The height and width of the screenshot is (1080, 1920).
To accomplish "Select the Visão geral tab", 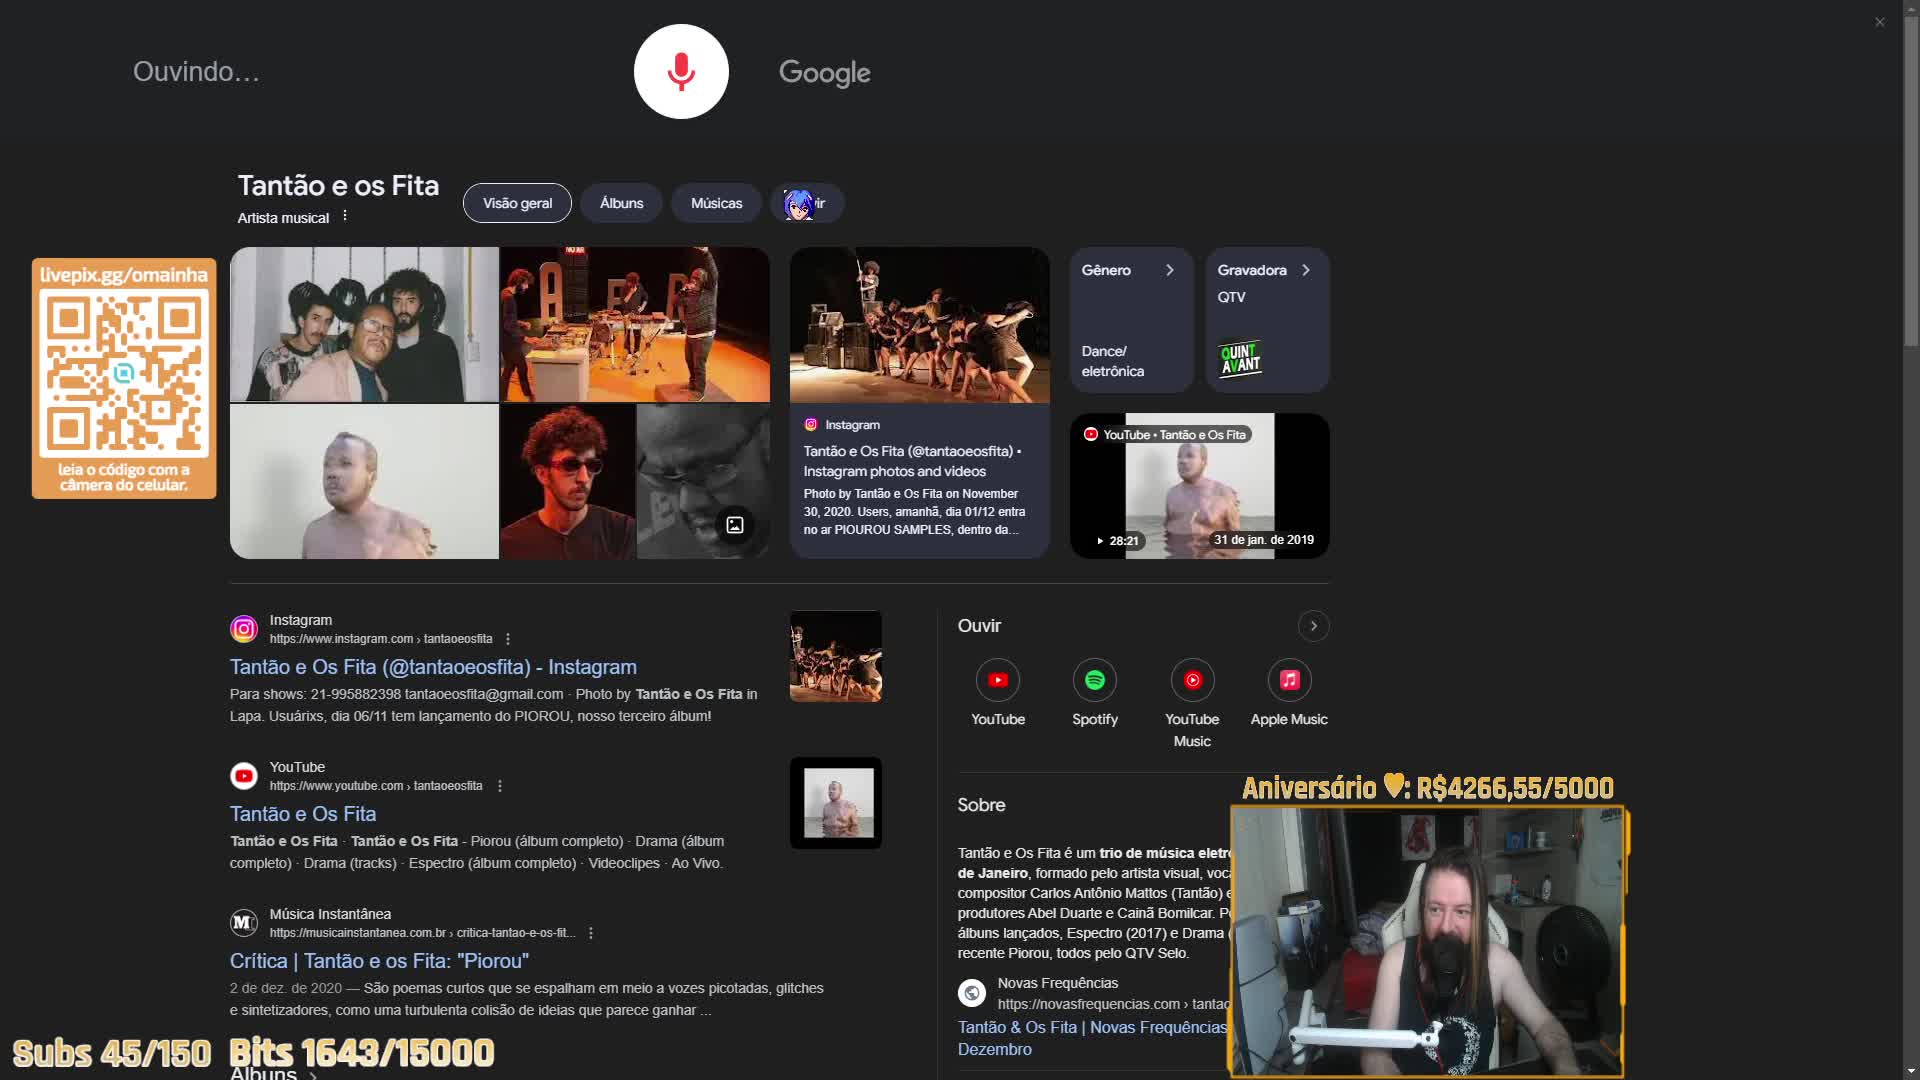I will tap(517, 203).
